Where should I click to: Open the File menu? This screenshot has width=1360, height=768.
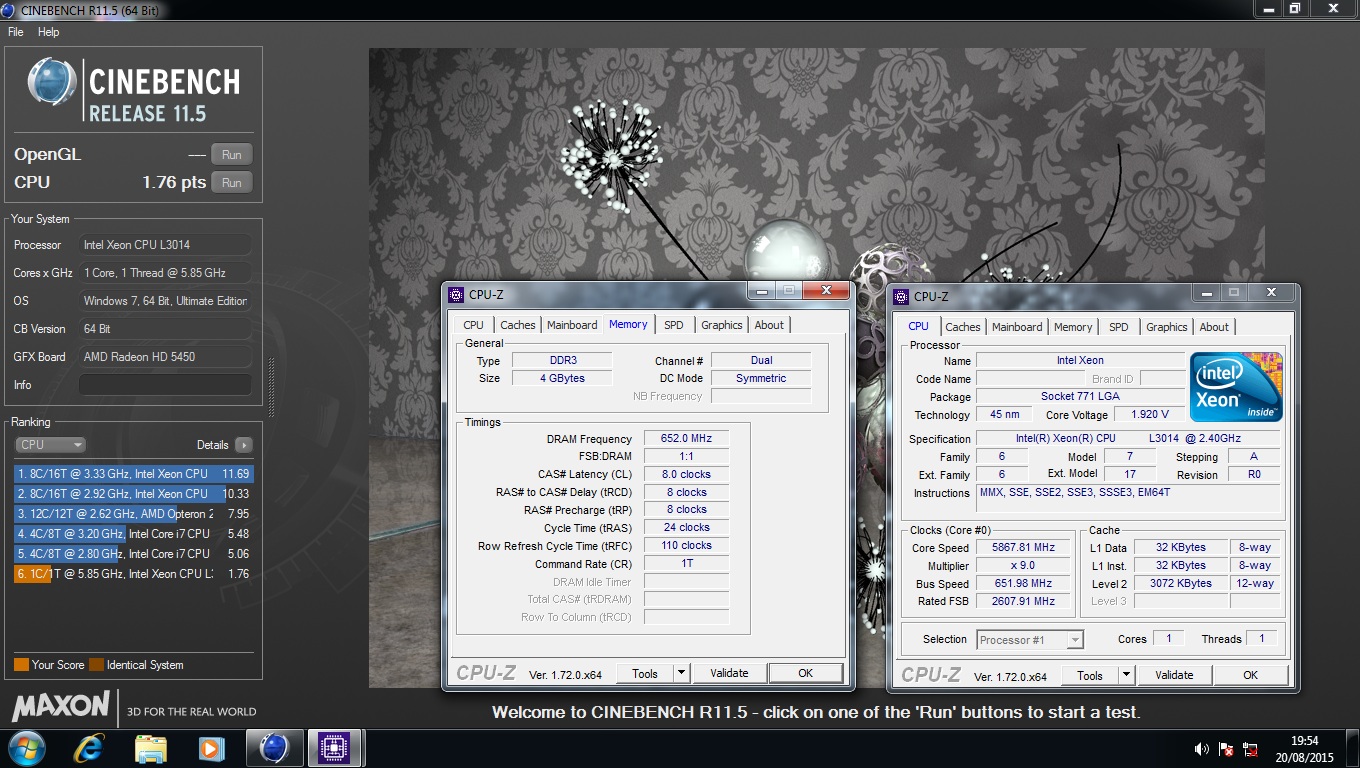16,32
